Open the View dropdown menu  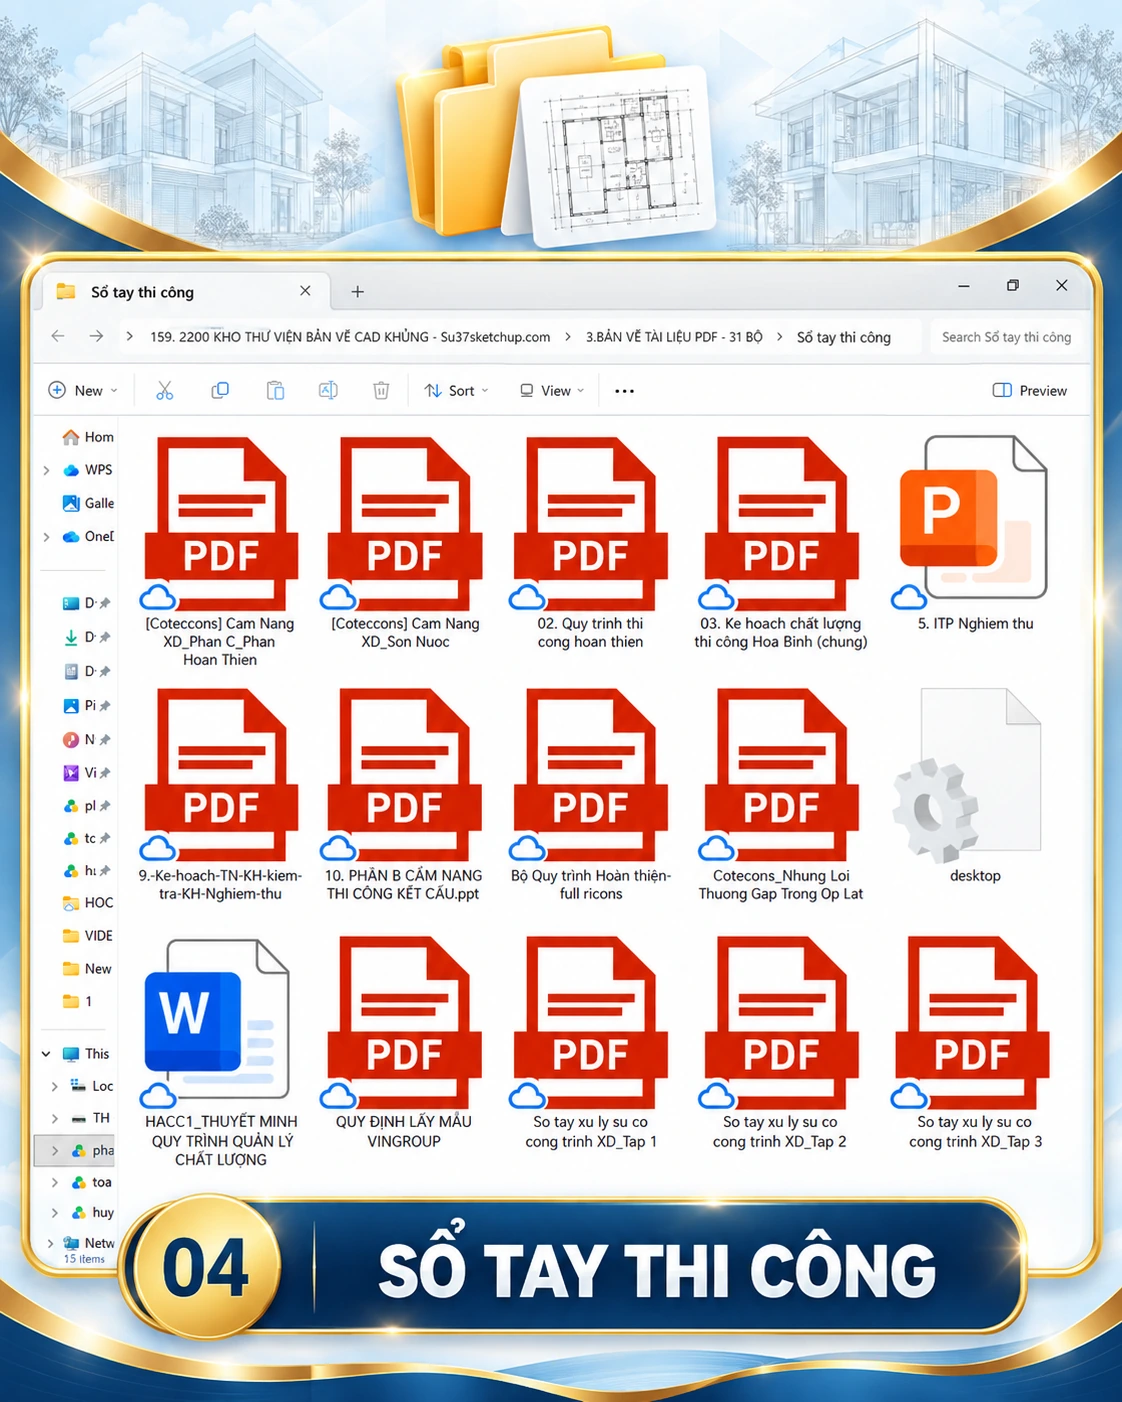(551, 391)
